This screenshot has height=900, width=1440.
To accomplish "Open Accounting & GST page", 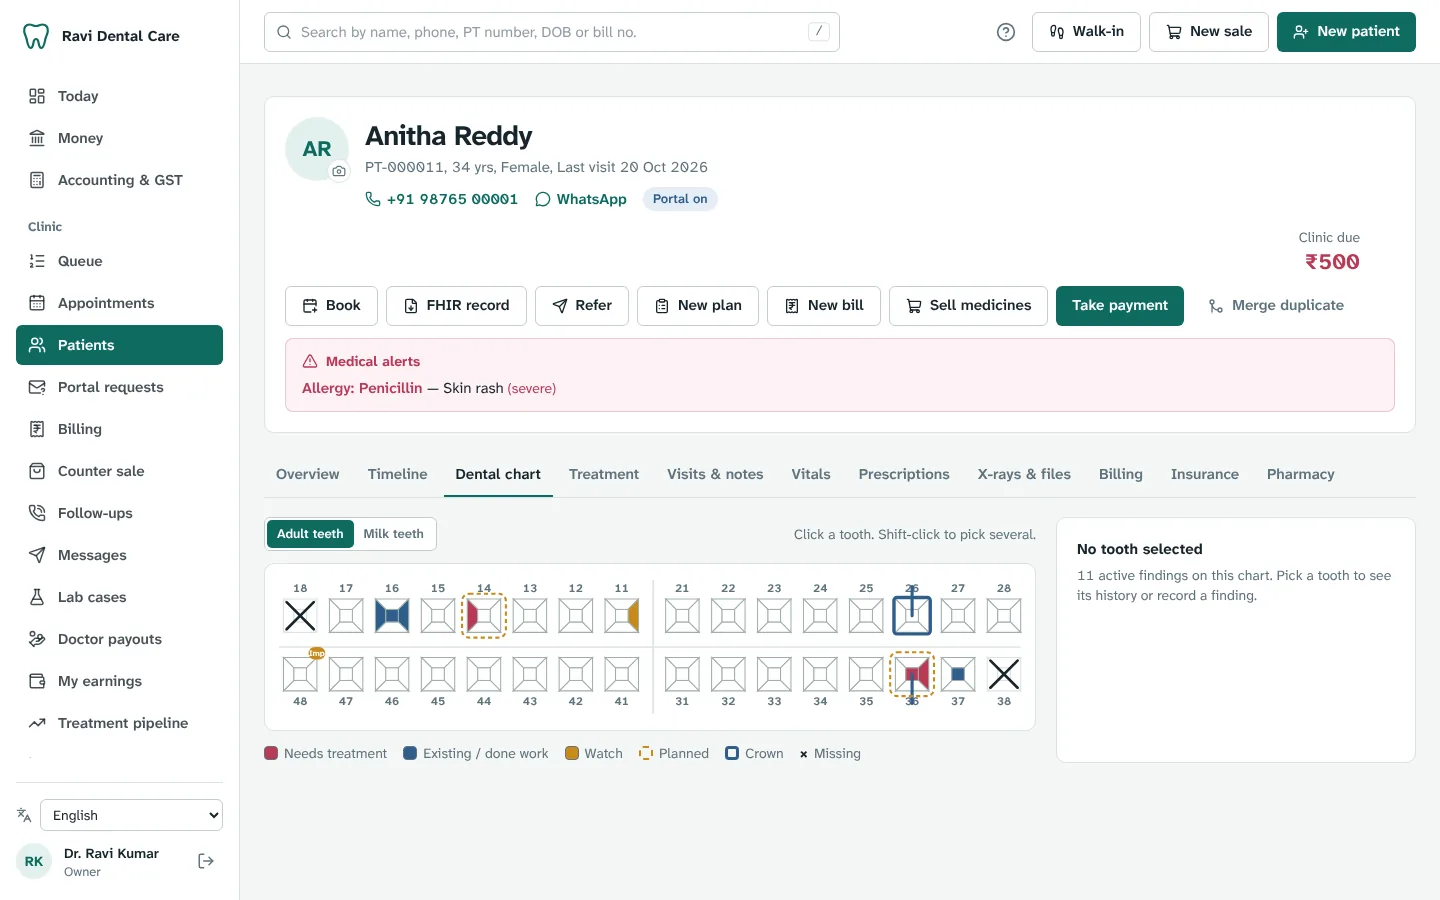I will (x=119, y=180).
